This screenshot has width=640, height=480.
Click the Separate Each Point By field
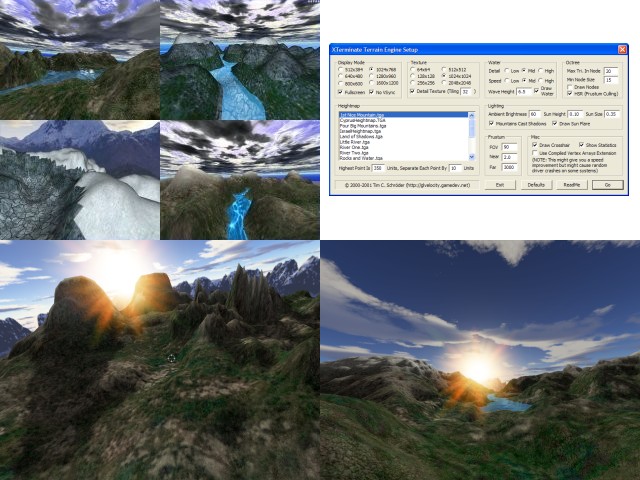[x=455, y=168]
